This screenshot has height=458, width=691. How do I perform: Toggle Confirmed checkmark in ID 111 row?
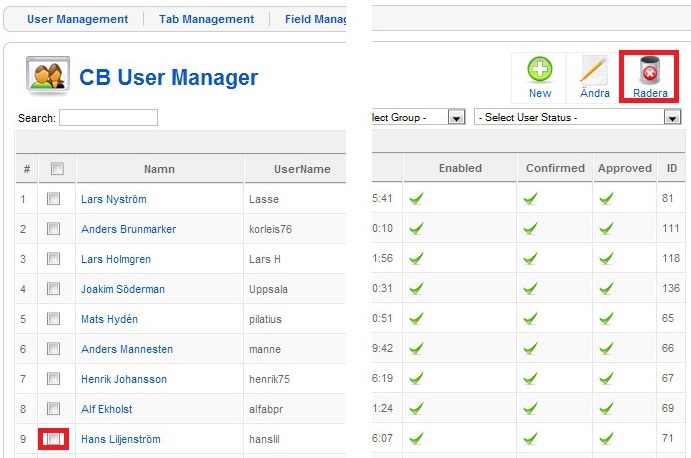pos(531,228)
